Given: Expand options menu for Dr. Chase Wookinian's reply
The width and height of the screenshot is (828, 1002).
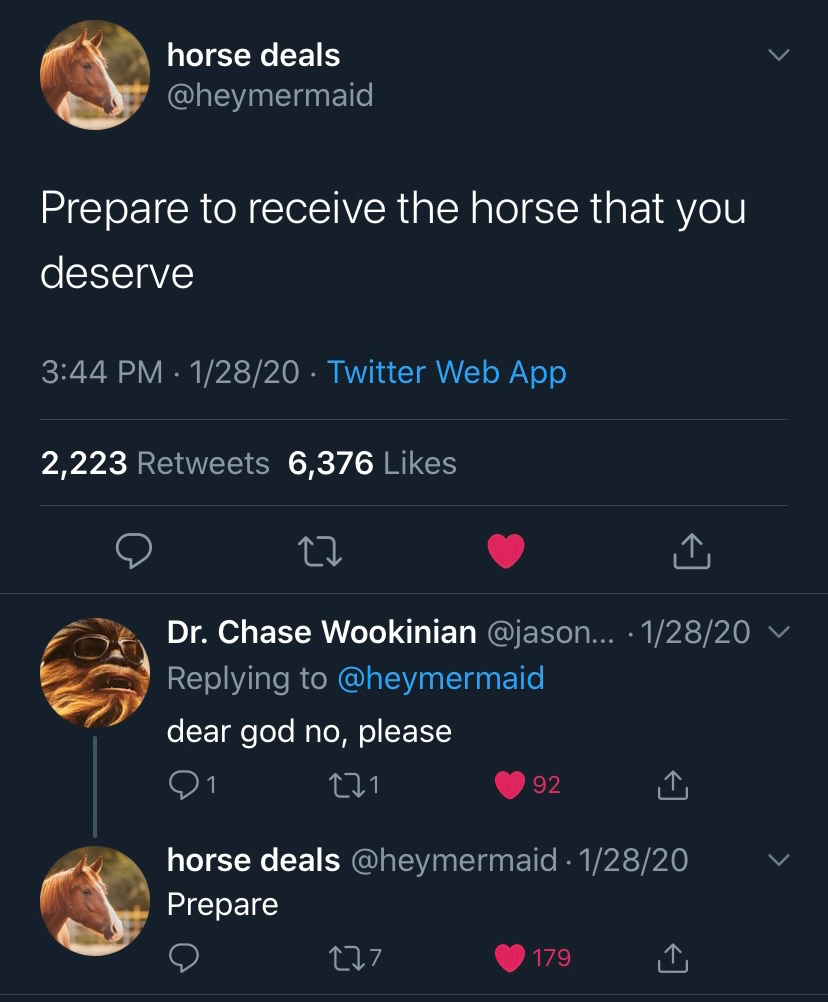Looking at the screenshot, I should pyautogui.click(x=778, y=632).
